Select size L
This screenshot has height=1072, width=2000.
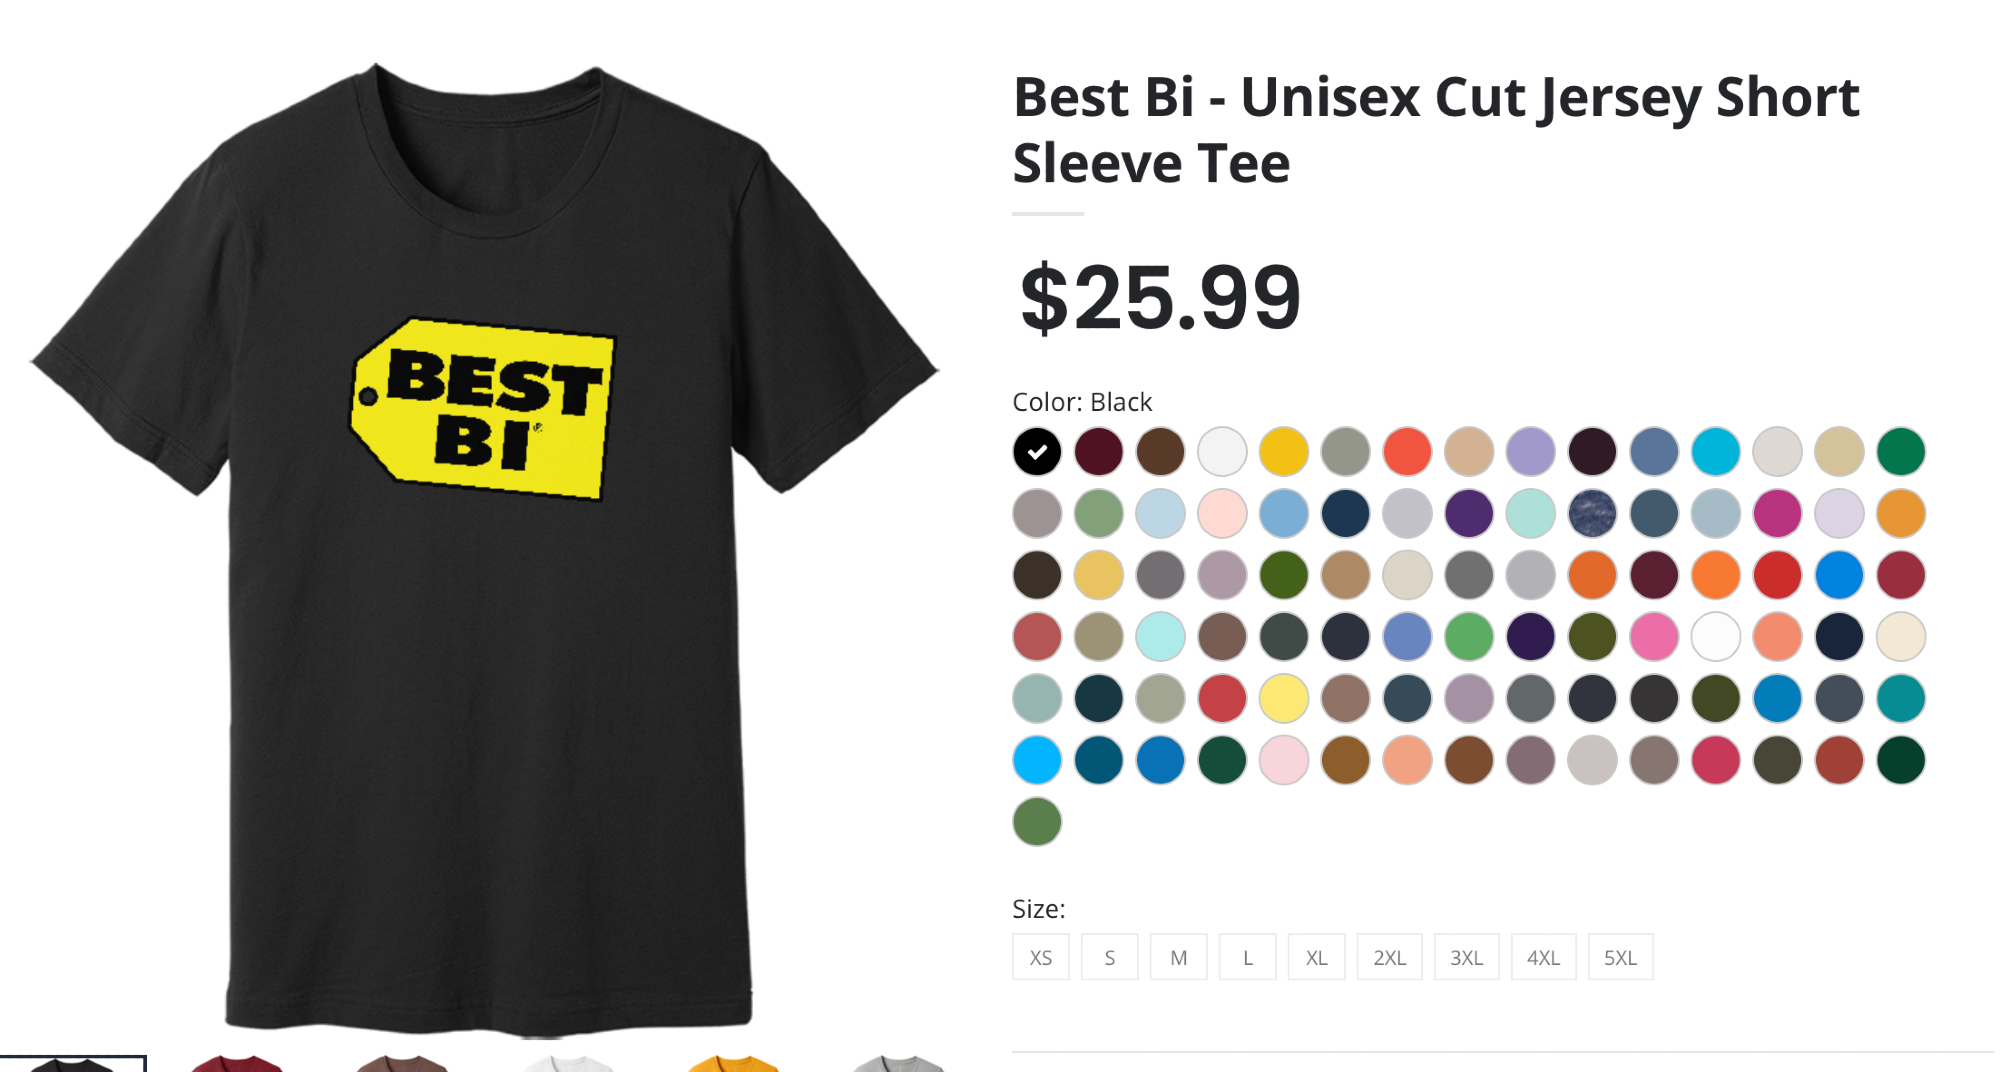pyautogui.click(x=1248, y=957)
